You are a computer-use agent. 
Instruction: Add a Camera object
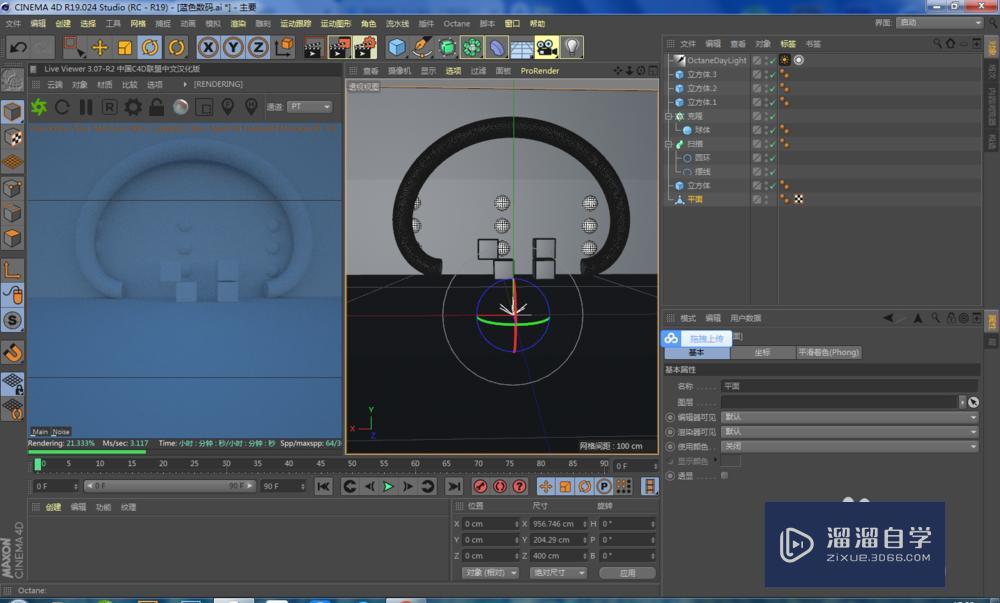click(x=547, y=47)
